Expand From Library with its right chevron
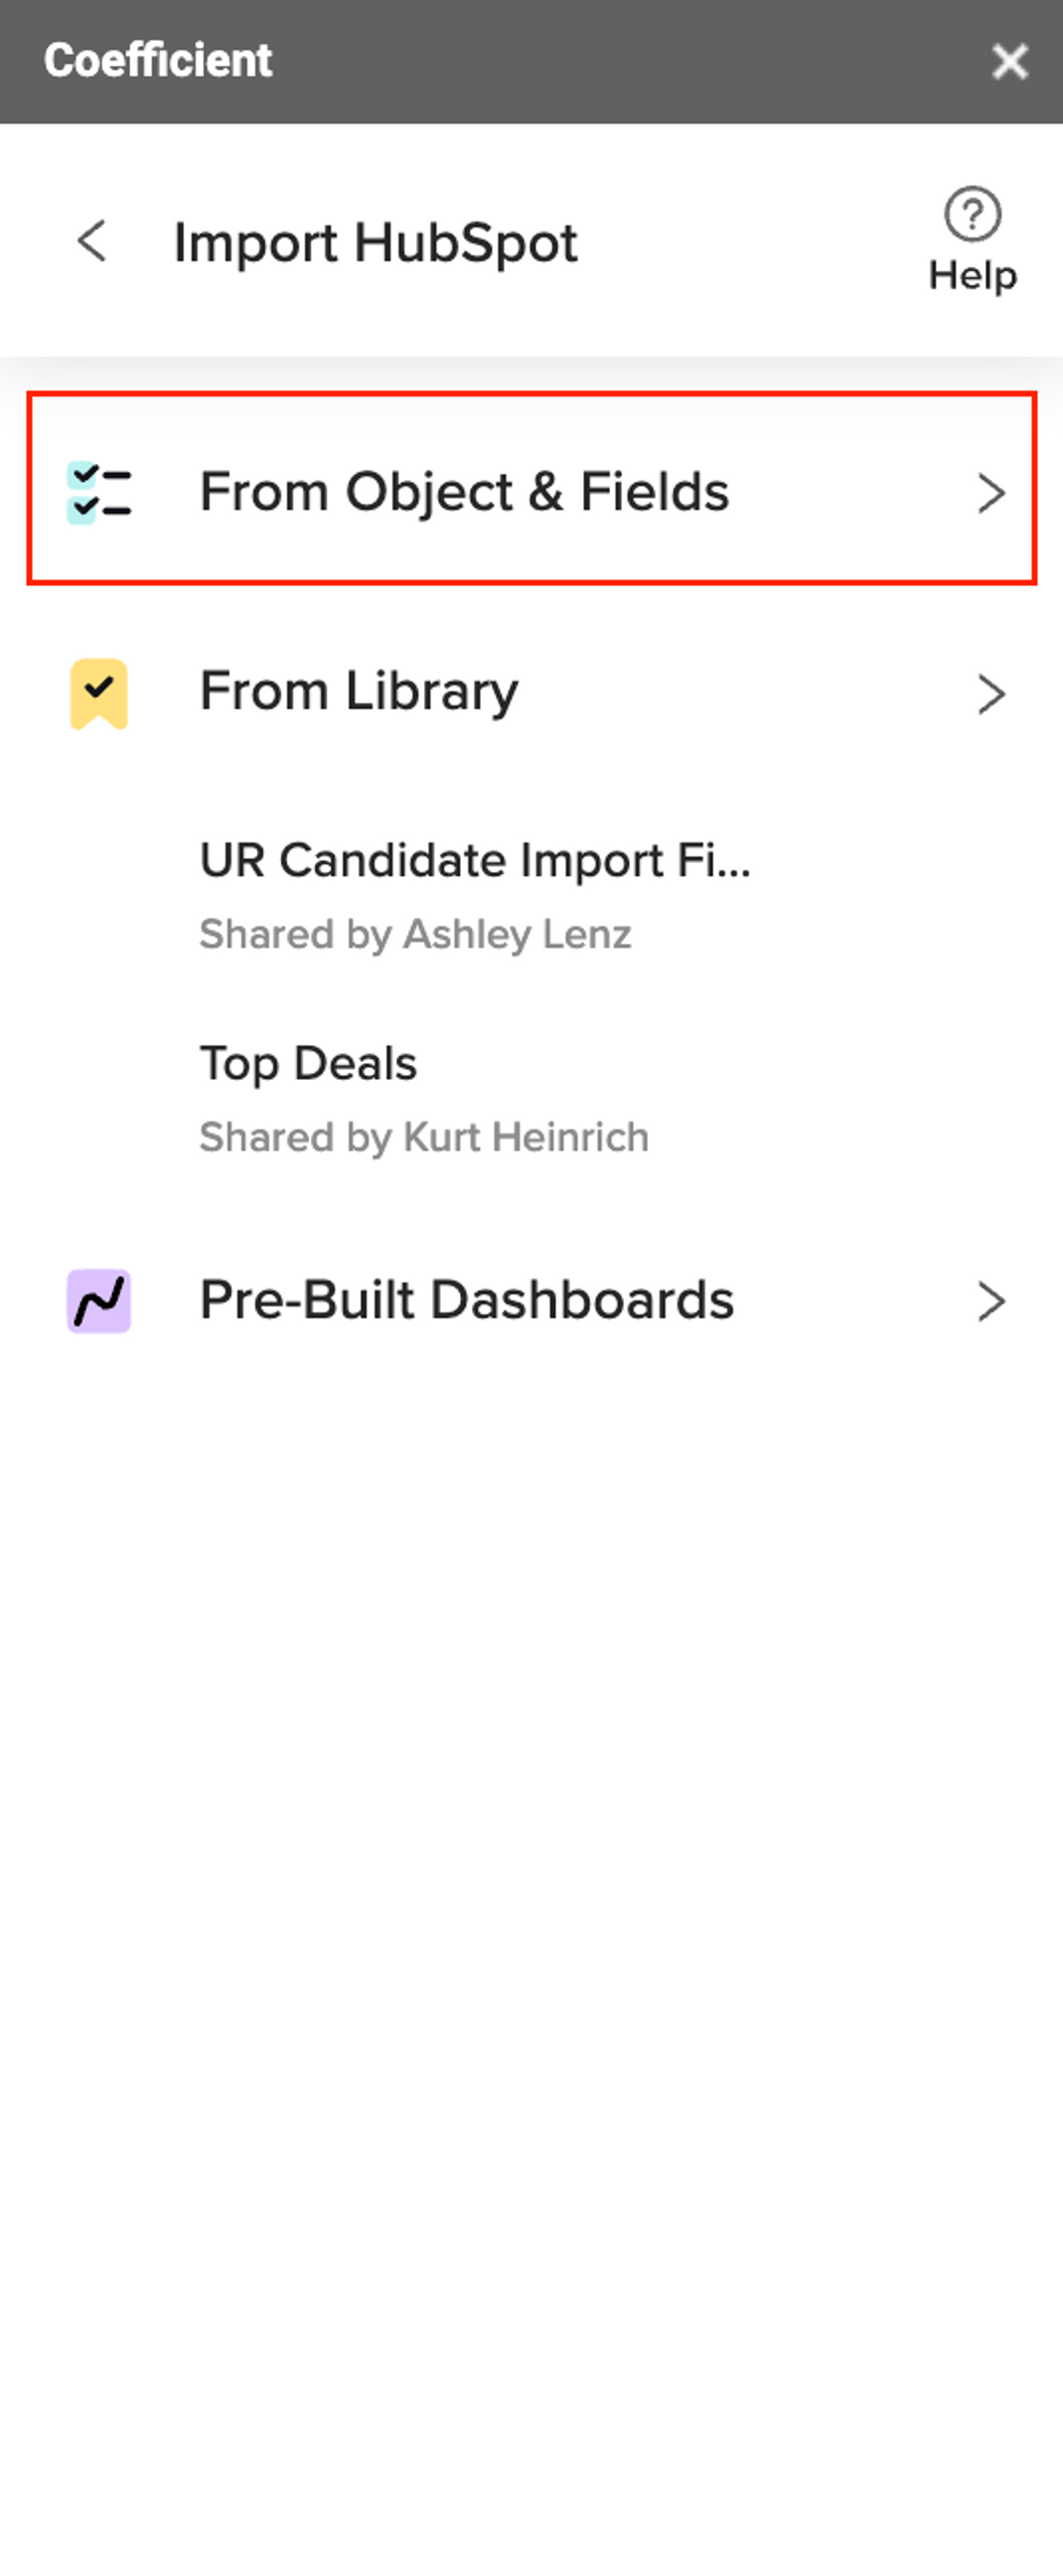Image resolution: width=1063 pixels, height=2576 pixels. [x=990, y=693]
